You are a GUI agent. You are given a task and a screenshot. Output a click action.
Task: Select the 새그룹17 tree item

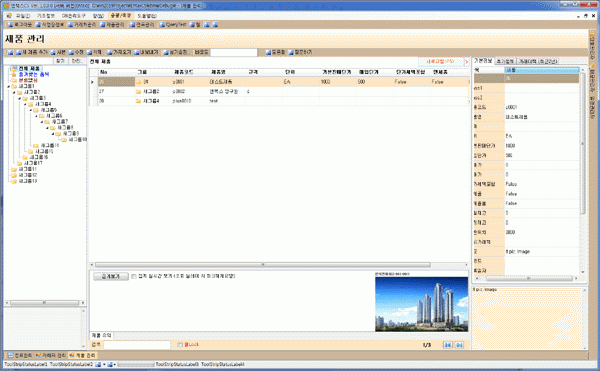[33, 163]
